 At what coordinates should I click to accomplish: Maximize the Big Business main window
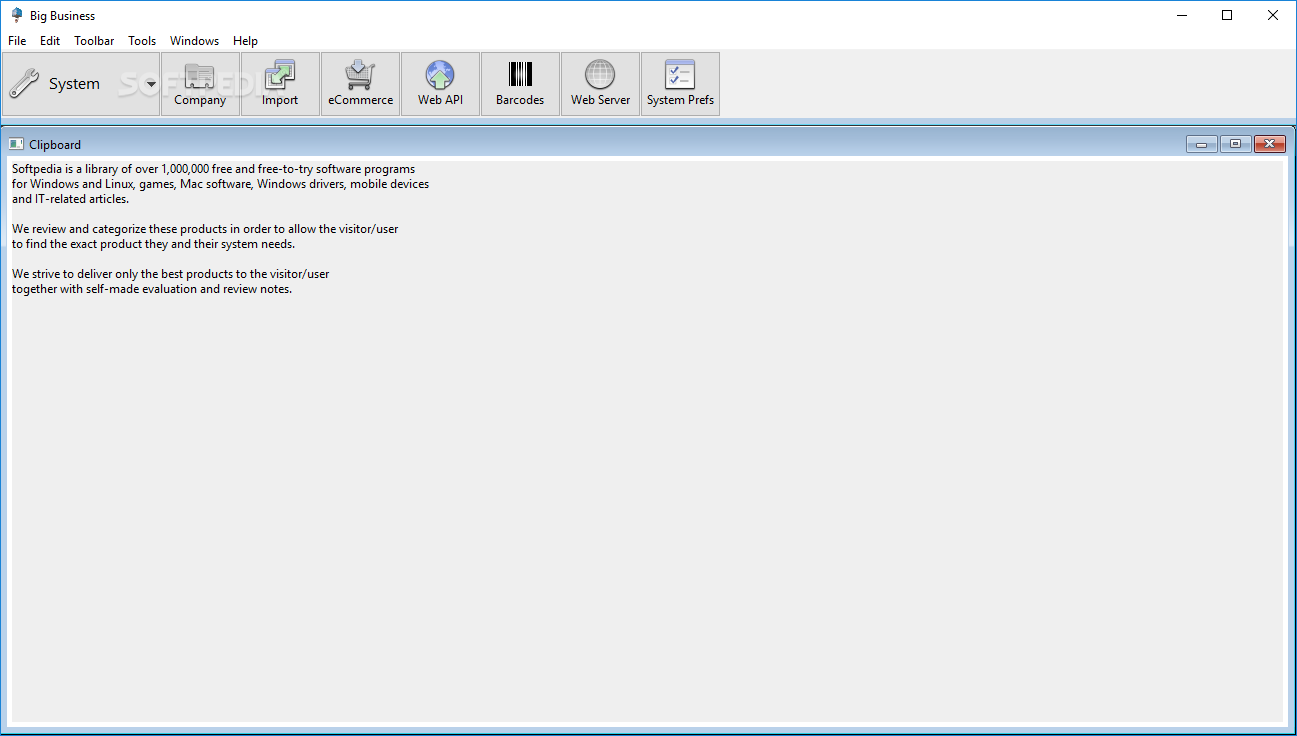(x=1227, y=15)
